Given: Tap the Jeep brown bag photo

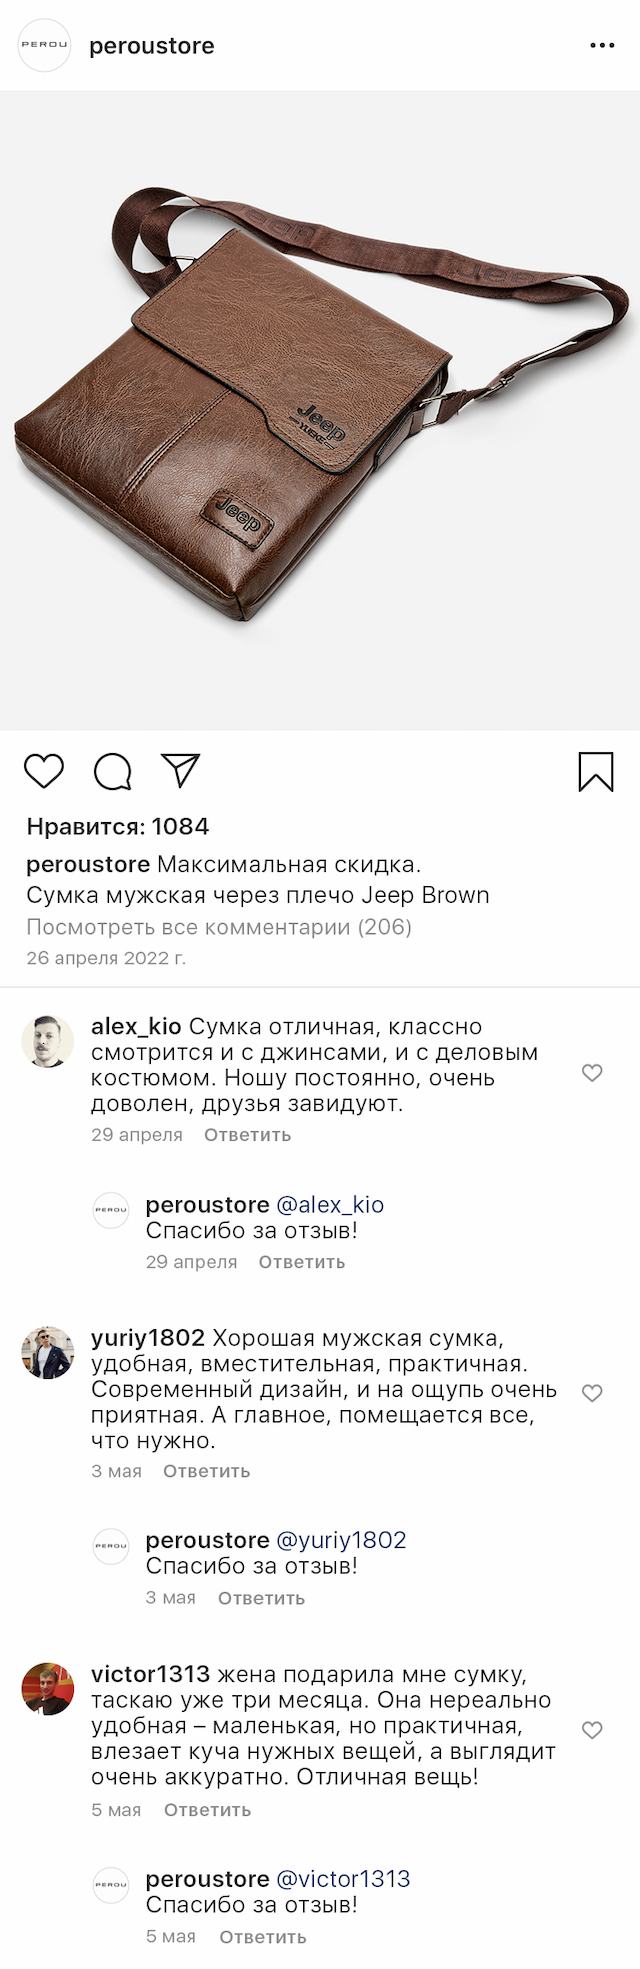Looking at the screenshot, I should click(x=320, y=410).
